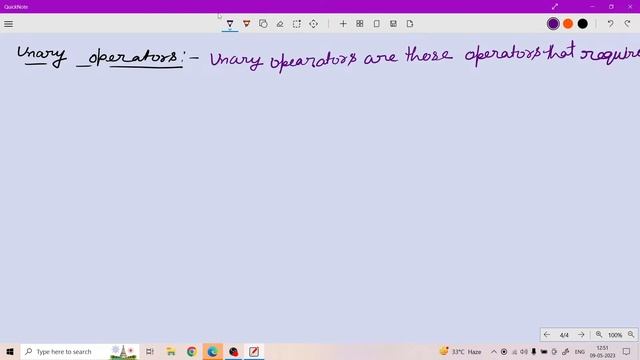Open the hamburger menu
The image size is (640, 360).
click(9, 24)
